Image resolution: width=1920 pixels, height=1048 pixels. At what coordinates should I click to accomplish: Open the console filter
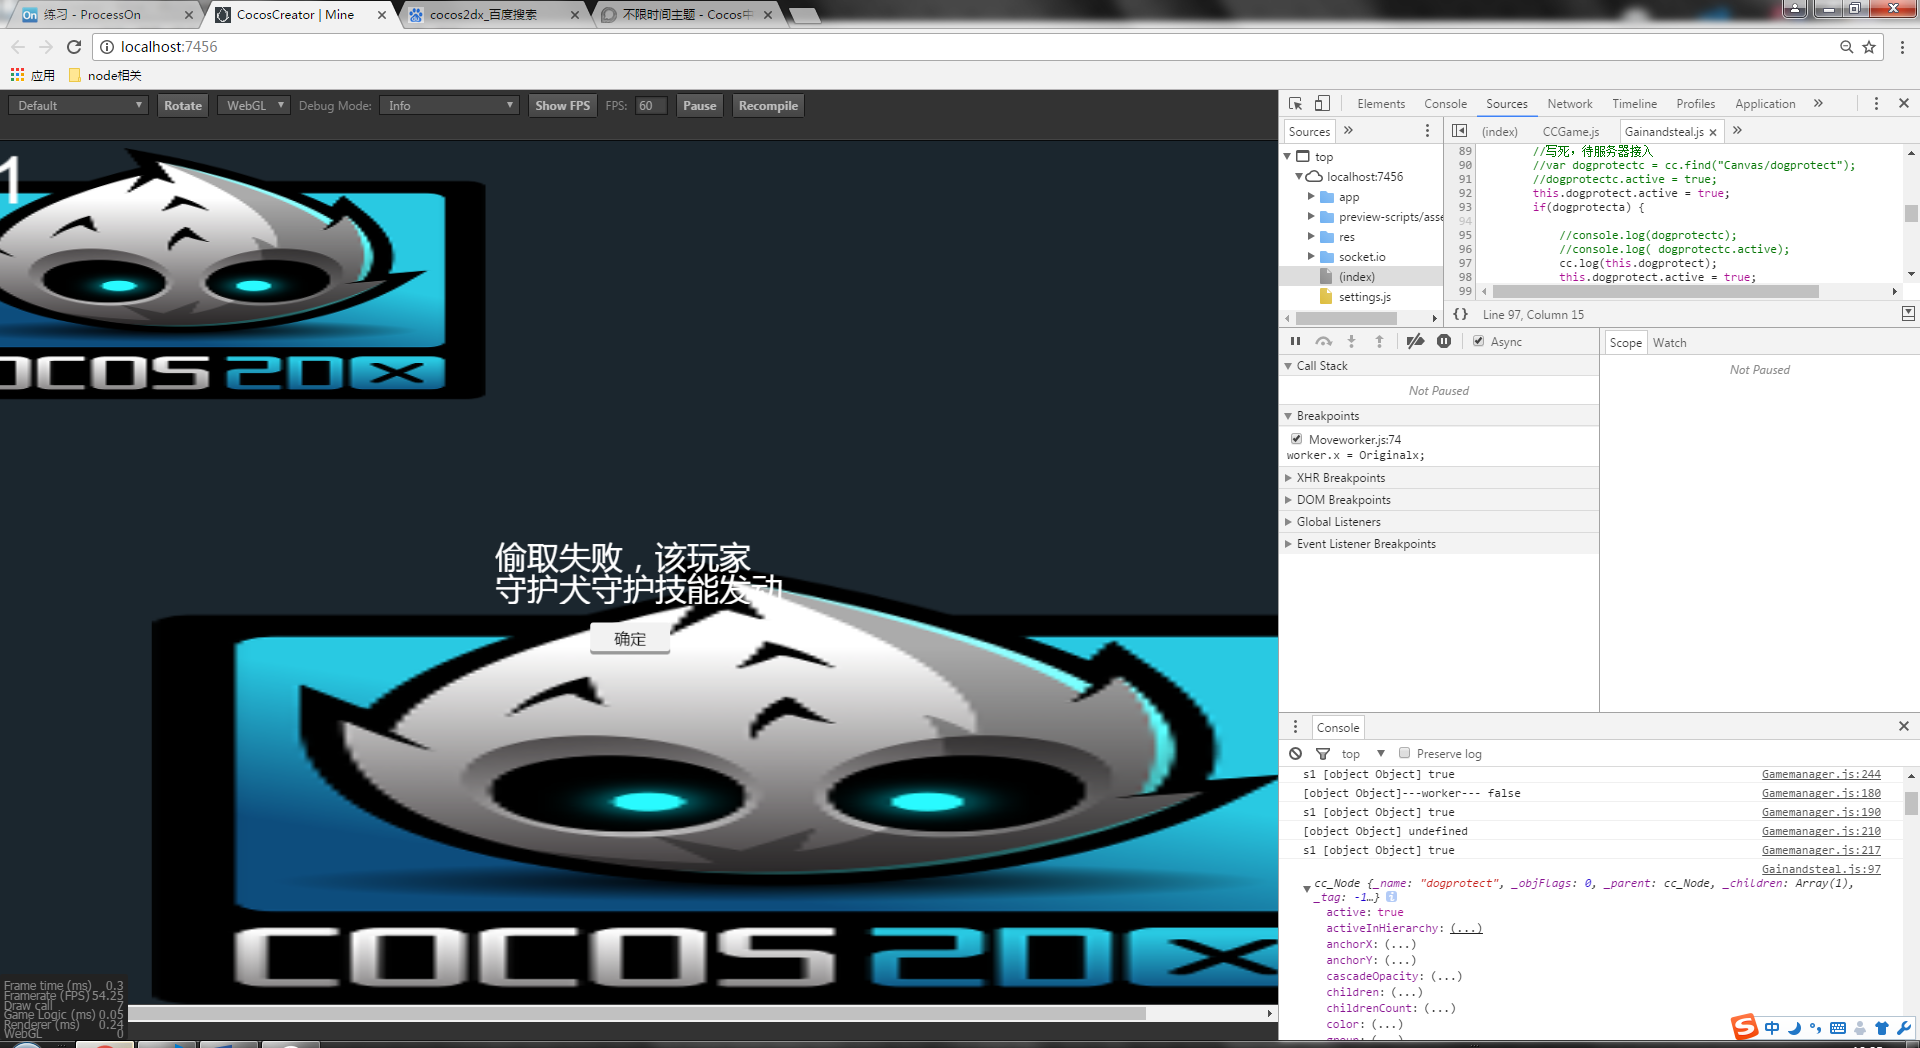pyautogui.click(x=1323, y=754)
